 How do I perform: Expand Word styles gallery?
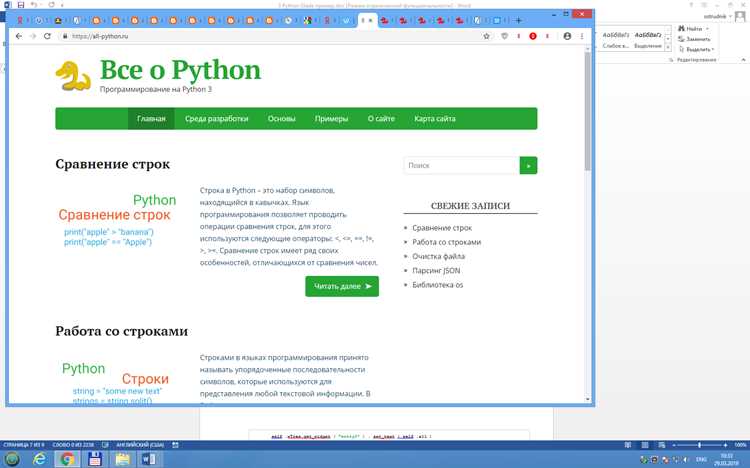point(668,47)
